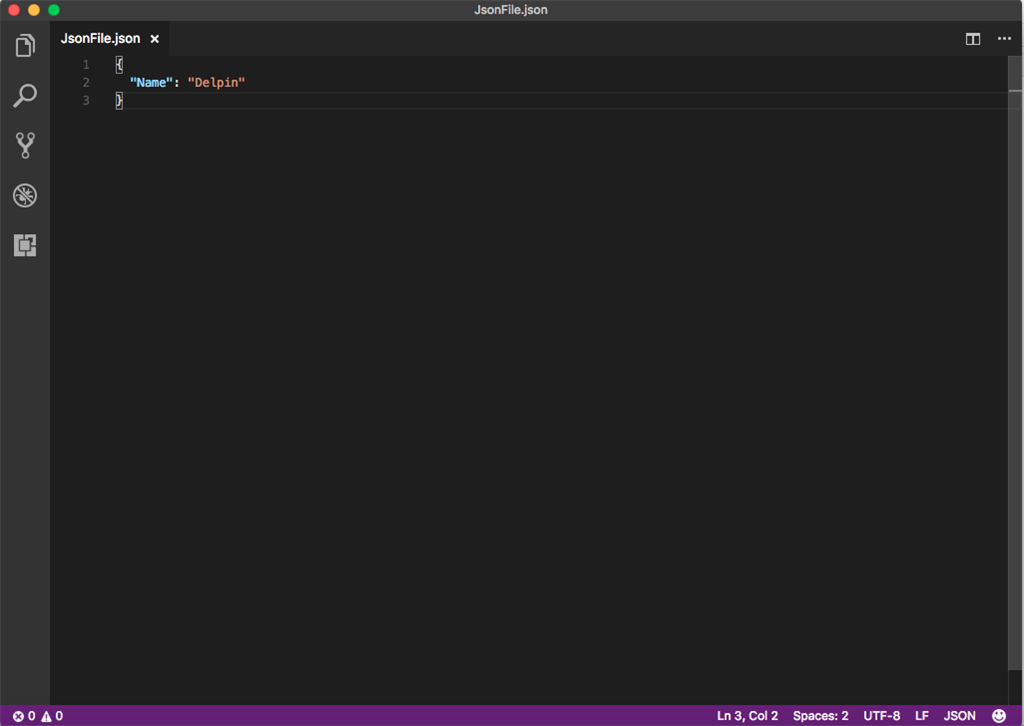Image resolution: width=1024 pixels, height=726 pixels.
Task: Click the yellow minimize window button
Action: tap(34, 10)
